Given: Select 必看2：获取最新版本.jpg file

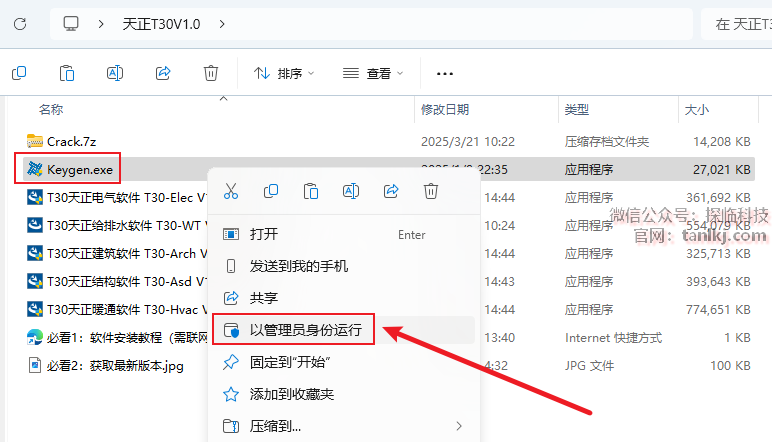Looking at the screenshot, I should [x=115, y=366].
